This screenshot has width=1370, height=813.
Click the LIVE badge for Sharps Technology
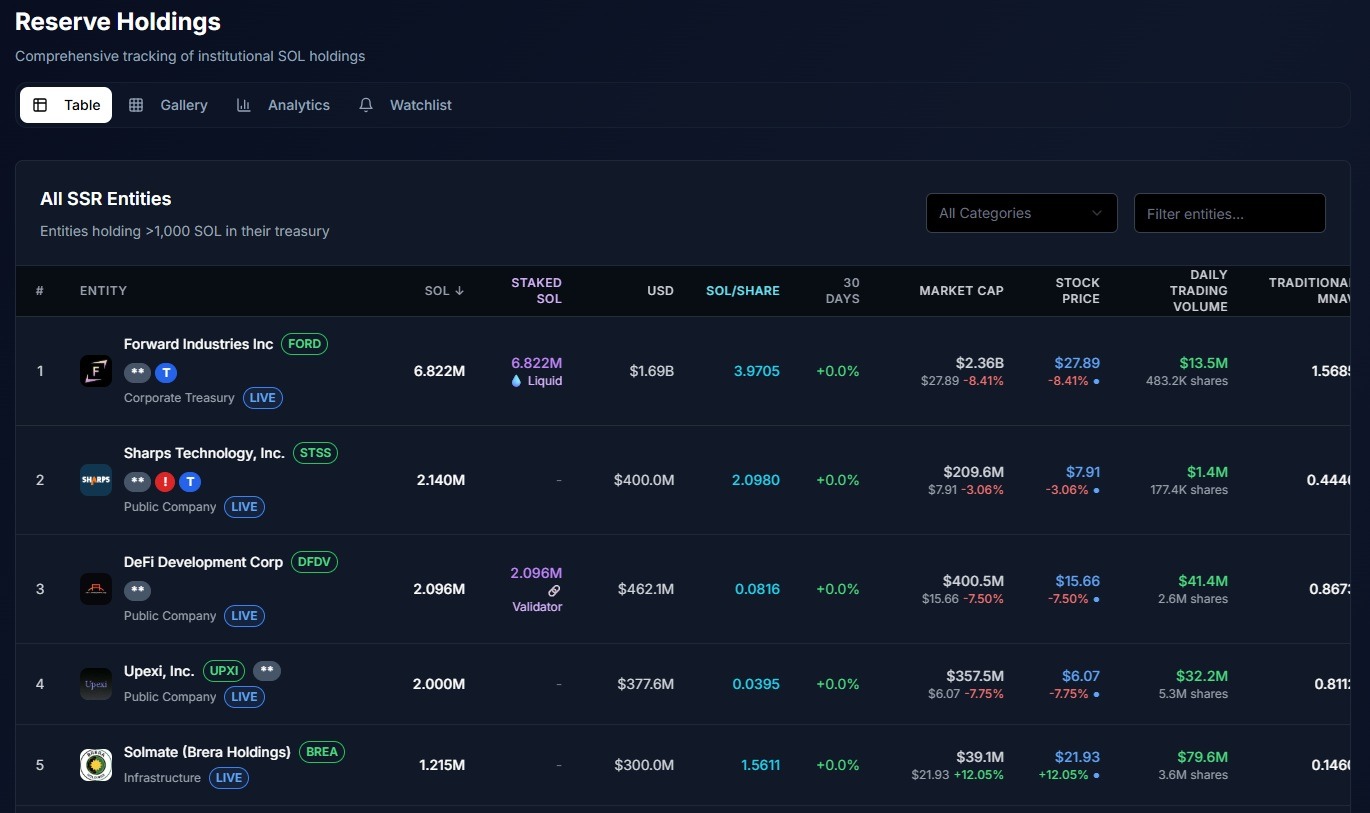244,507
